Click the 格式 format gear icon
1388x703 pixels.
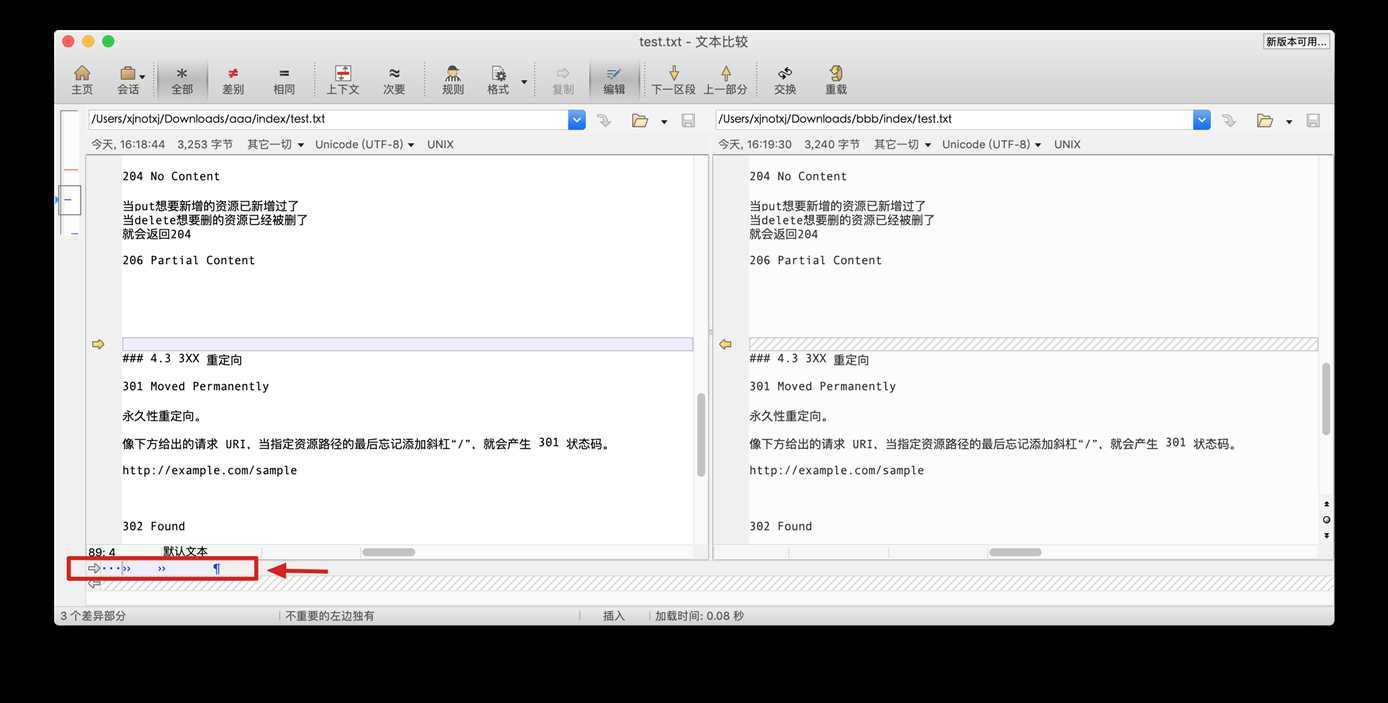point(498,74)
